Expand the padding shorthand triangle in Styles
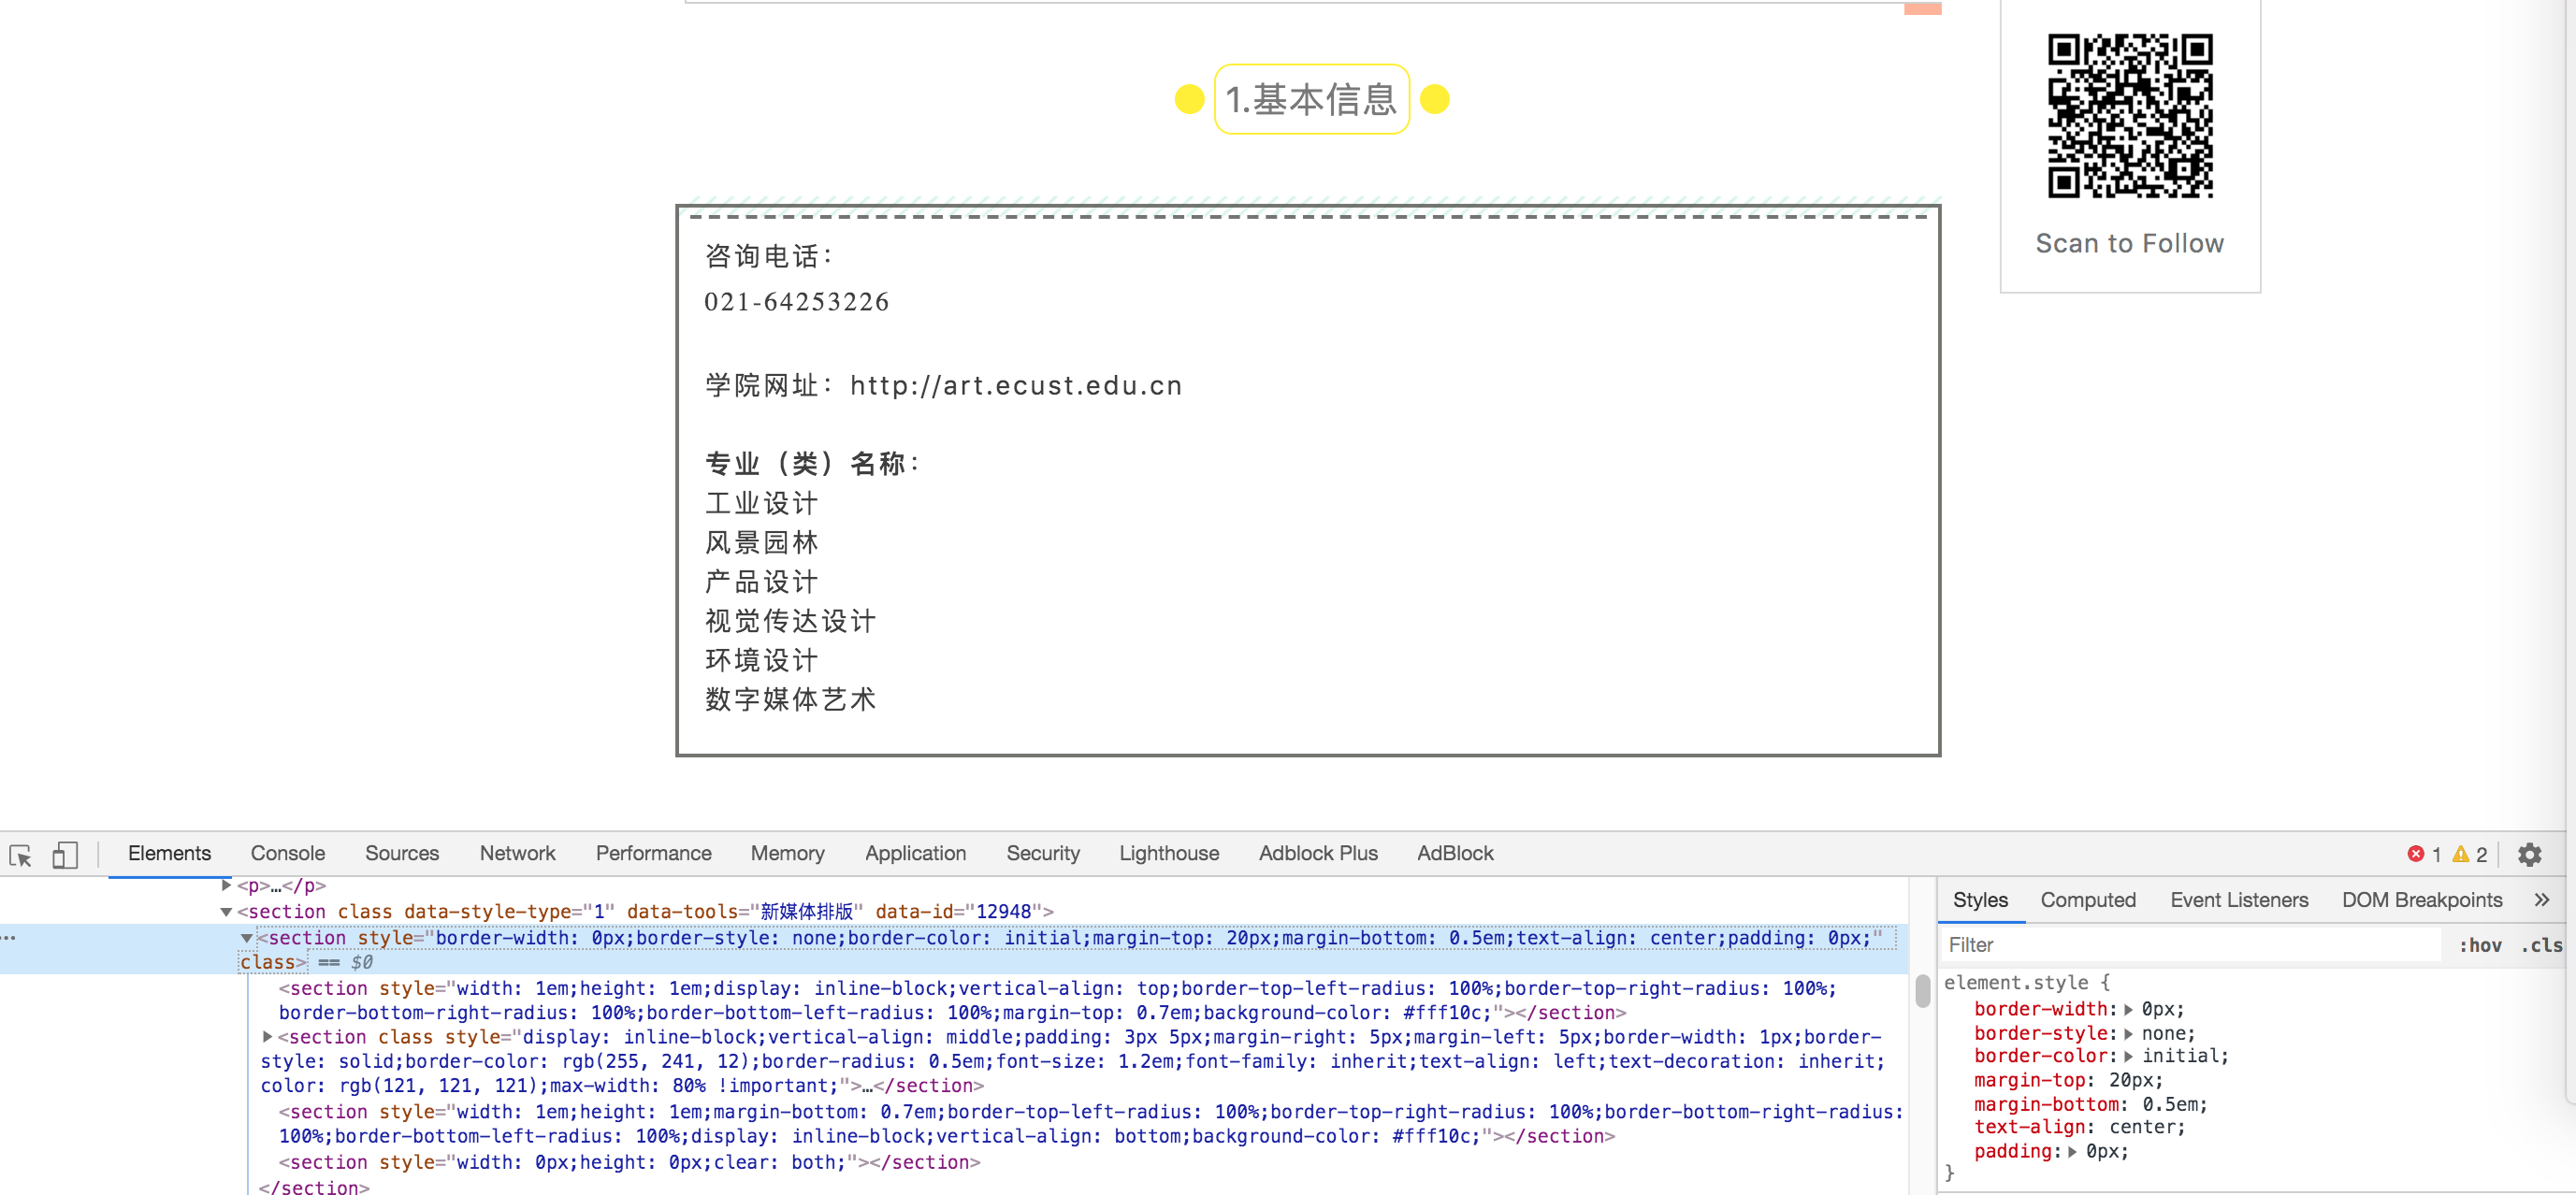 click(2072, 1152)
